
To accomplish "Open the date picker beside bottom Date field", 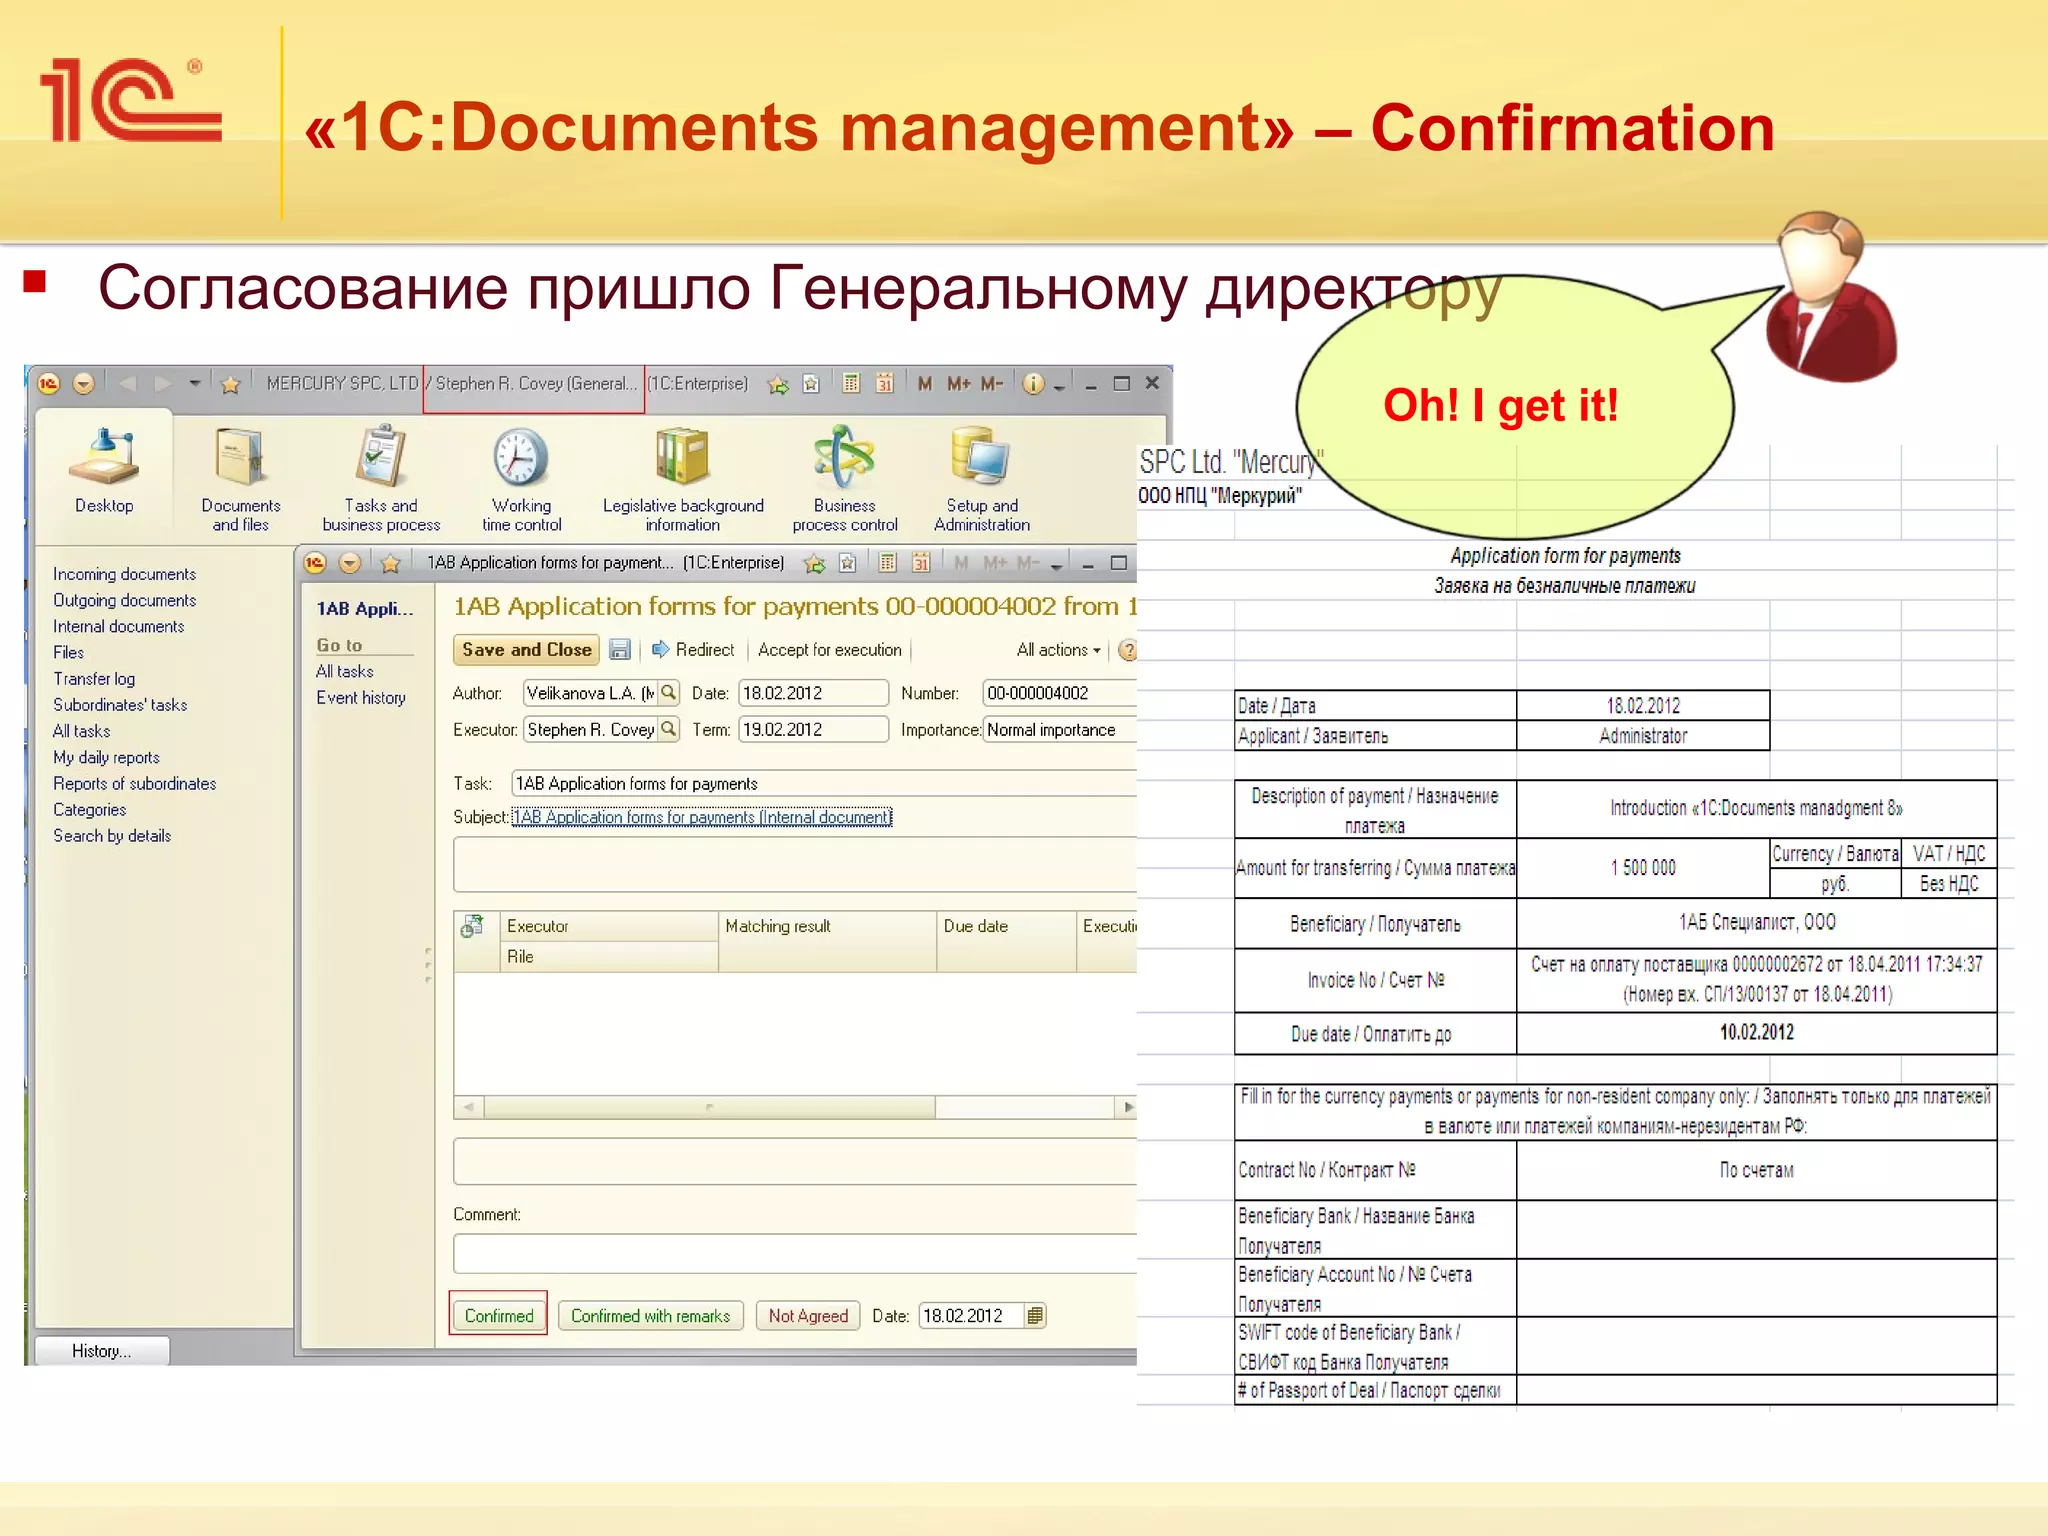I will click(x=1035, y=1315).
